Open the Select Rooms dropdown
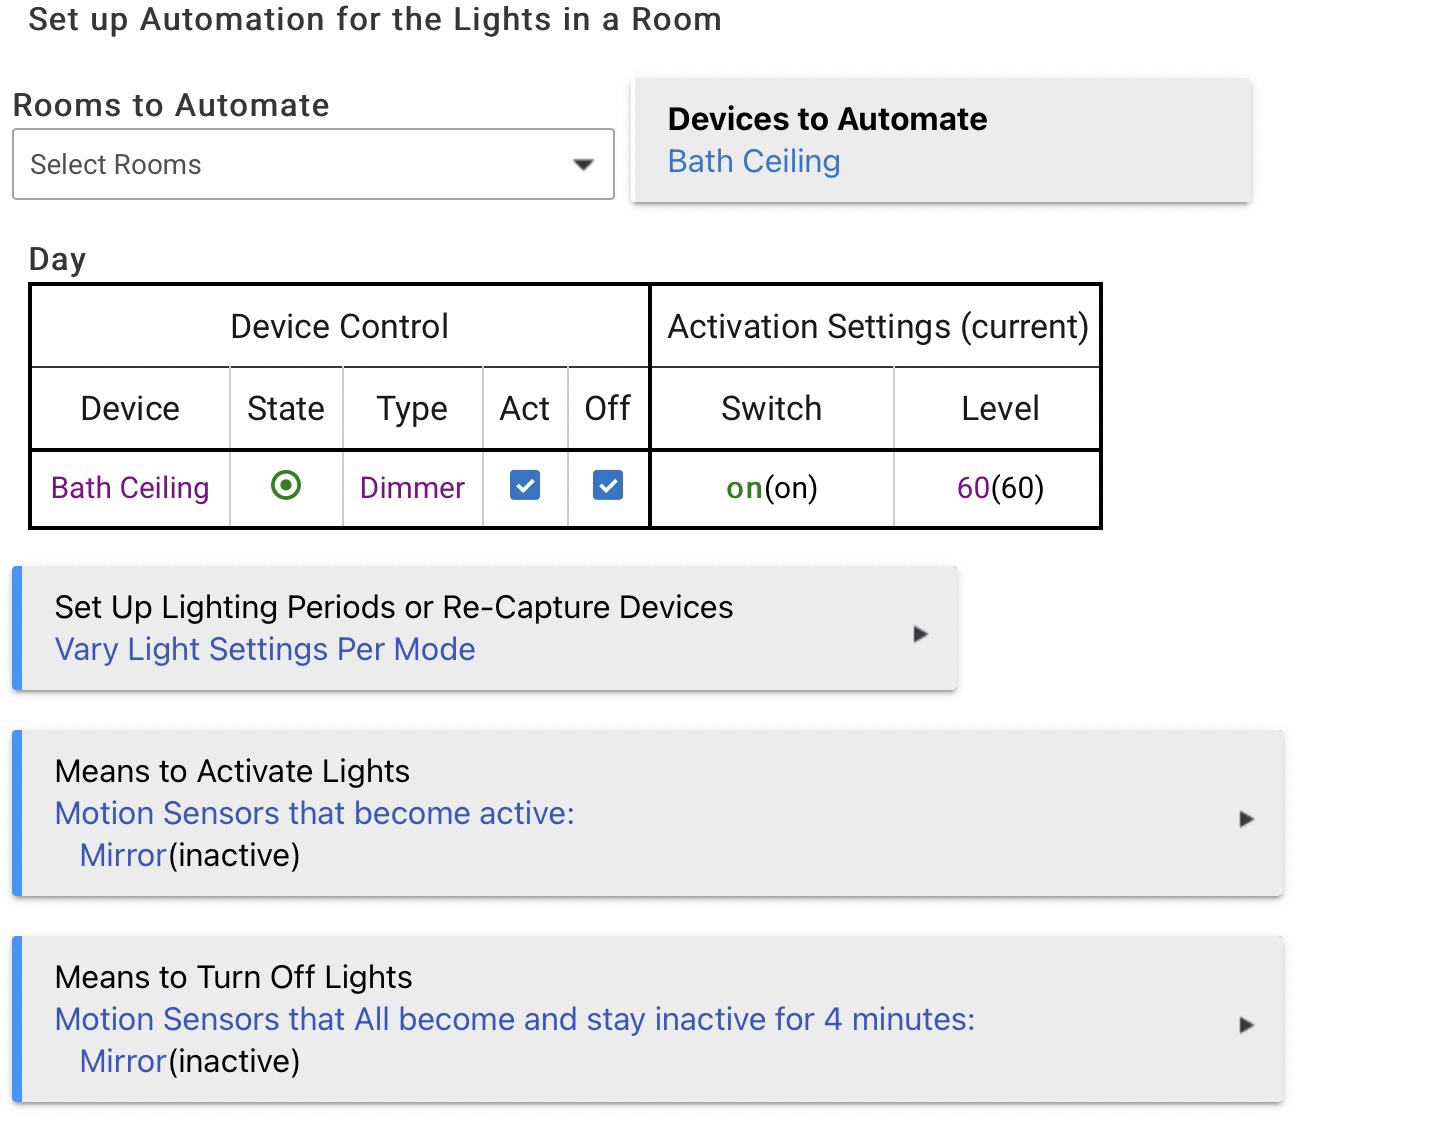The height and width of the screenshot is (1136, 1430). pos(313,164)
